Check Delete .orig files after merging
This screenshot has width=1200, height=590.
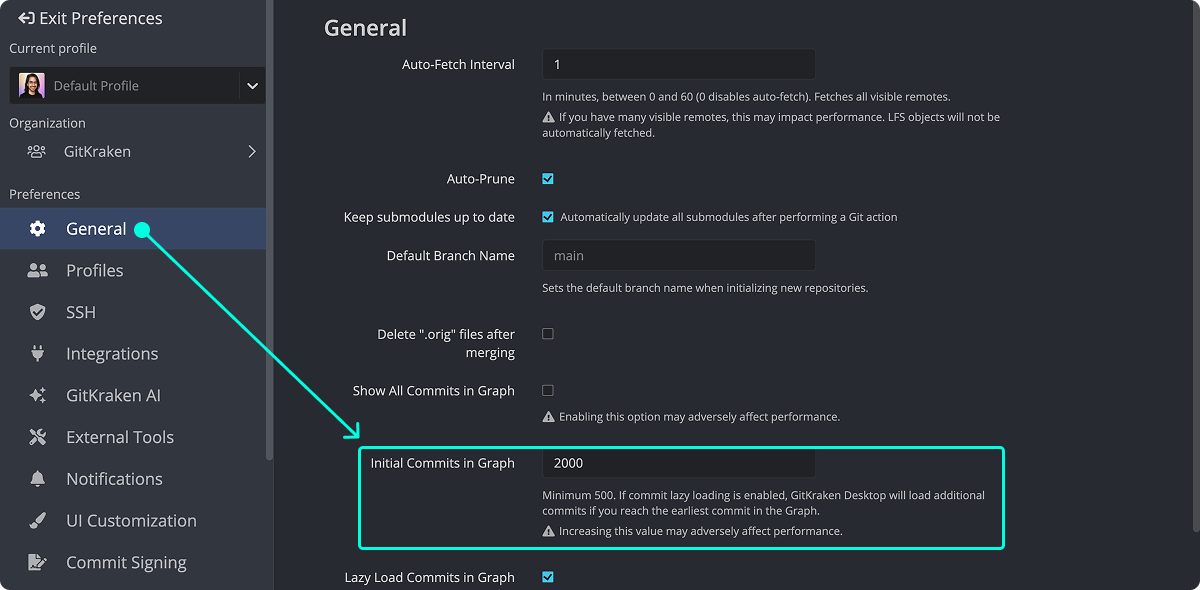548,334
